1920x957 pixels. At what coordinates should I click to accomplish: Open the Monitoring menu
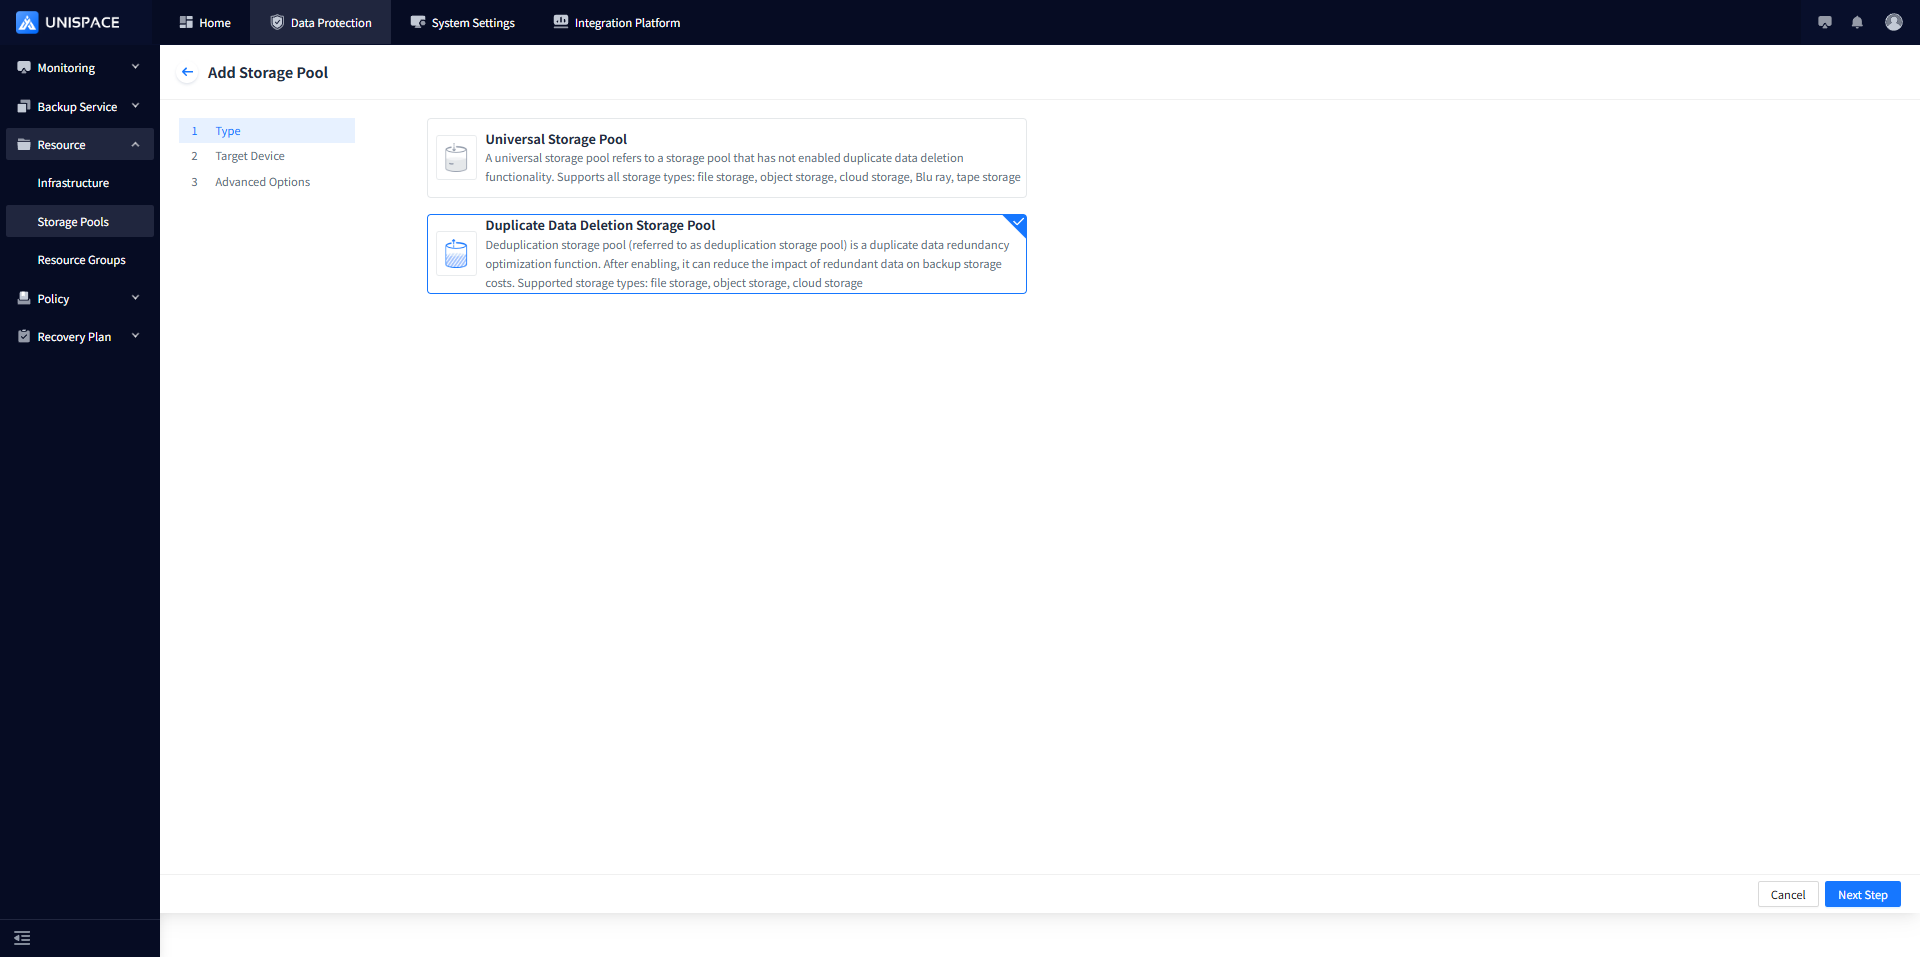(x=80, y=68)
